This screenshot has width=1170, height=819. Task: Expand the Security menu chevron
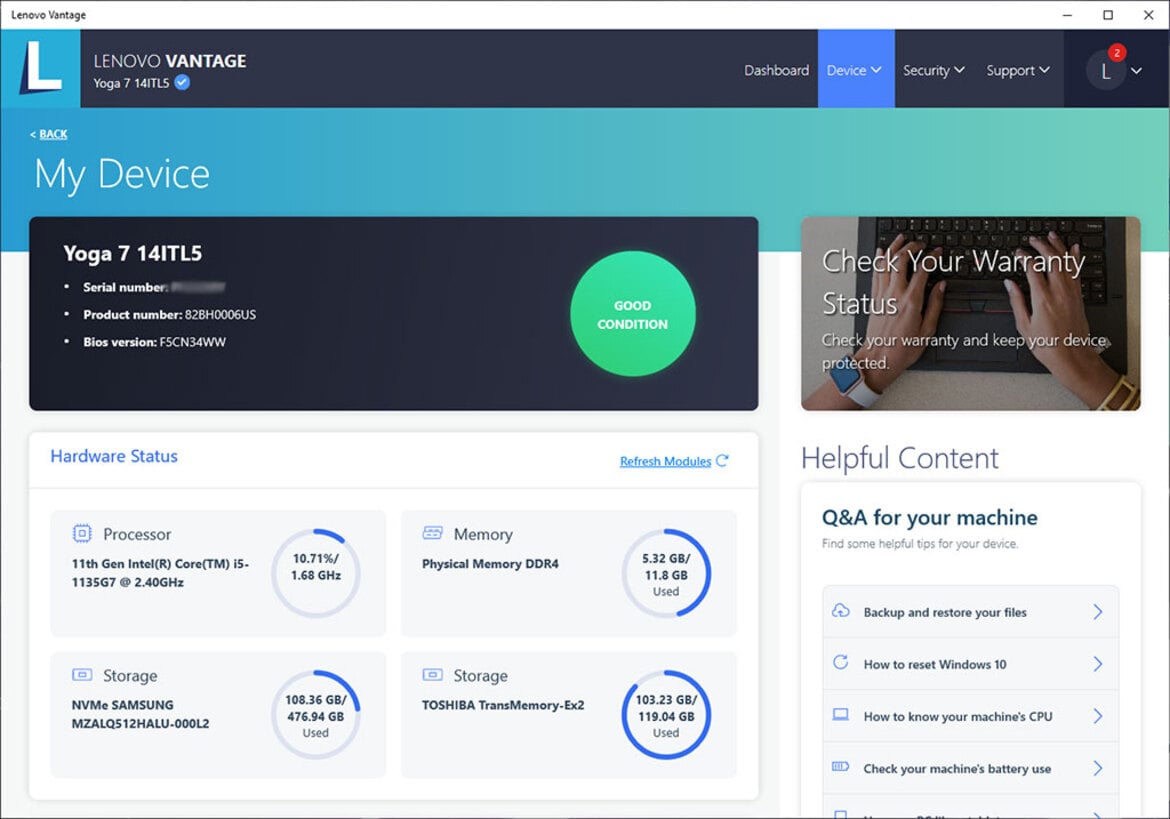click(960, 69)
